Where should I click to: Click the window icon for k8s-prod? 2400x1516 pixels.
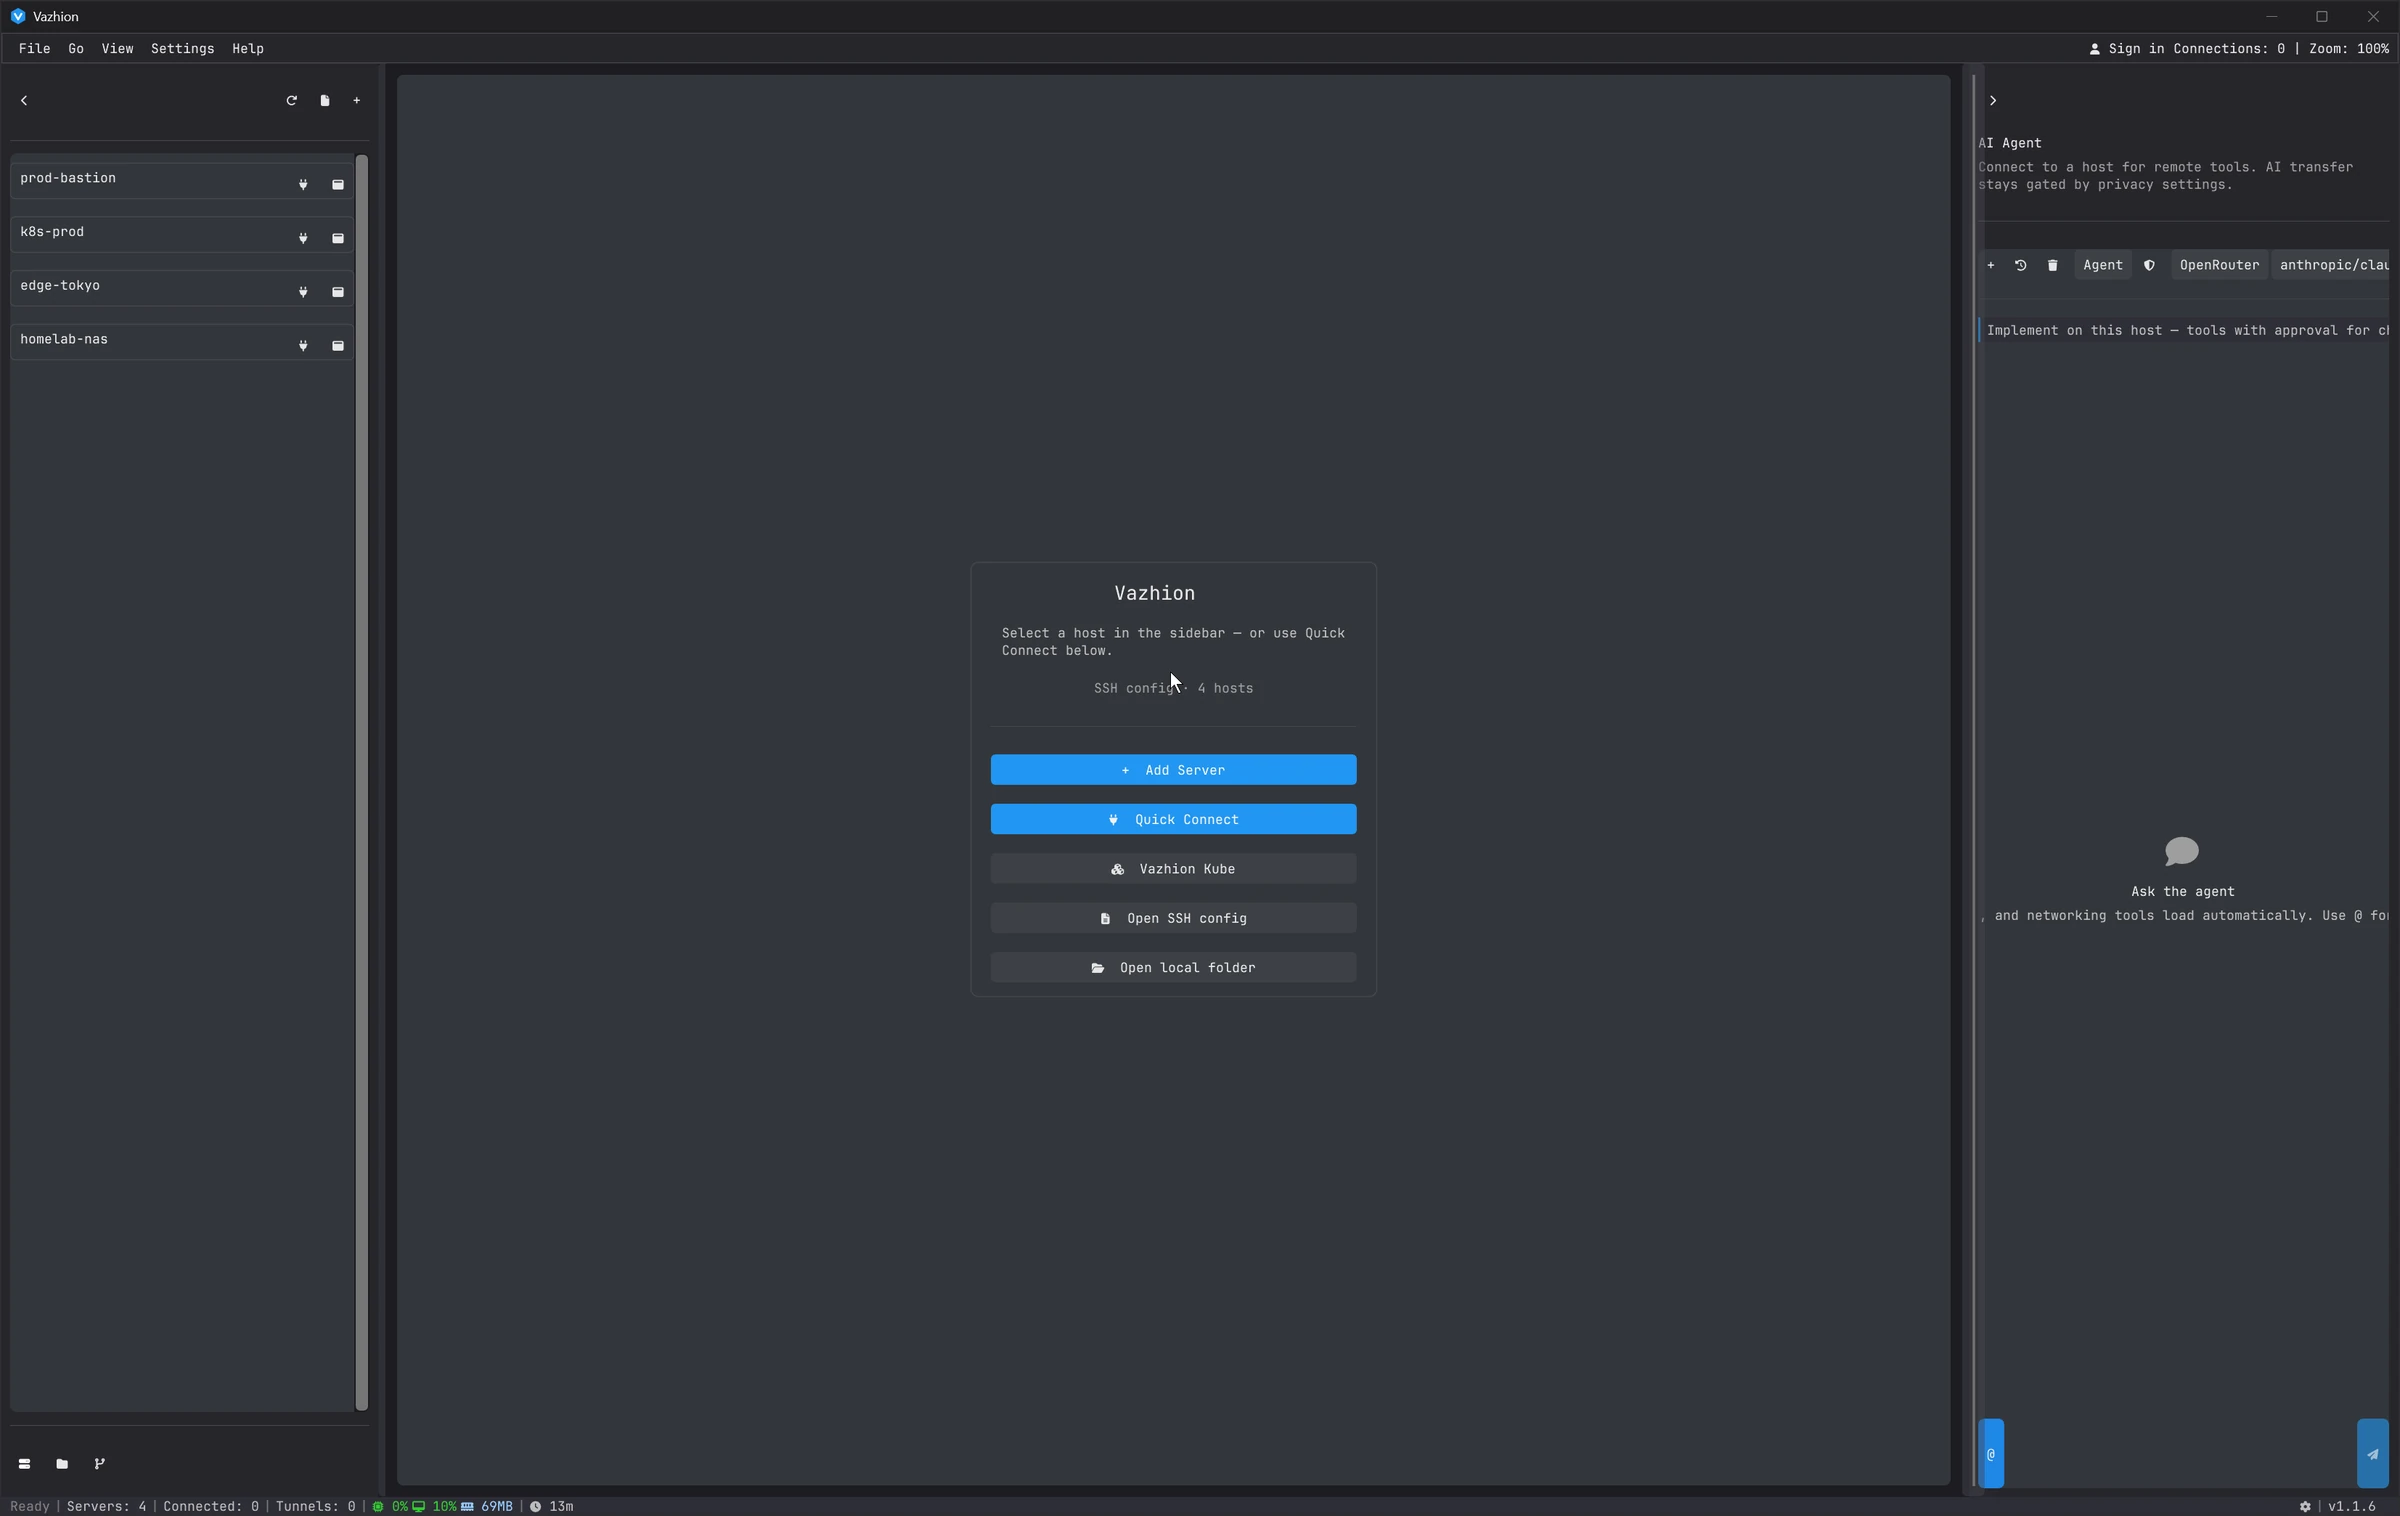pyautogui.click(x=338, y=238)
